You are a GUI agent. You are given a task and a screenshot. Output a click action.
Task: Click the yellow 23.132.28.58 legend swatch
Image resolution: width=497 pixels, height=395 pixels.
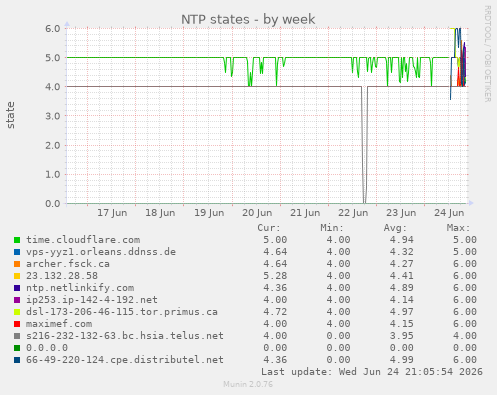[x=17, y=276]
